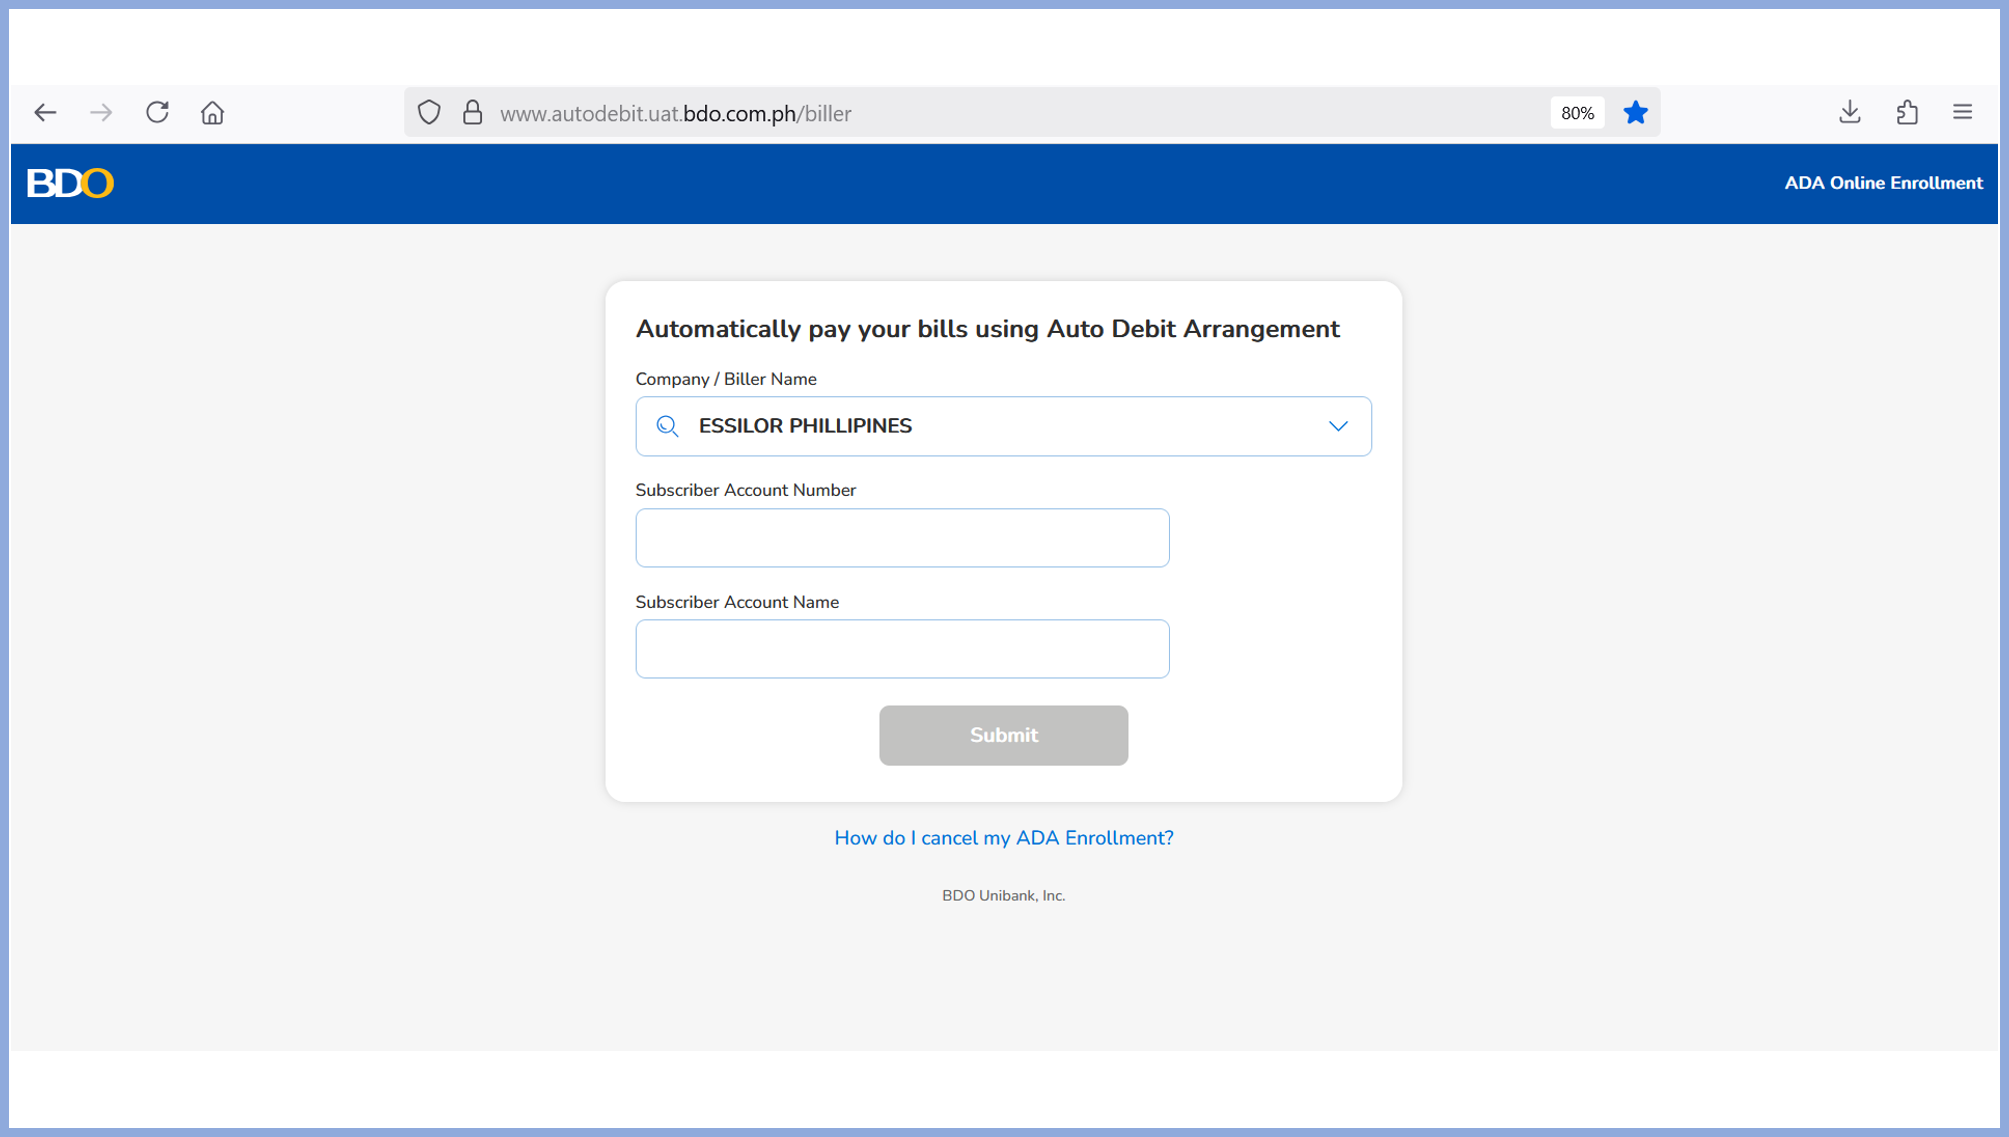Click the BDO logo in header
The height and width of the screenshot is (1137, 2009).
point(70,183)
